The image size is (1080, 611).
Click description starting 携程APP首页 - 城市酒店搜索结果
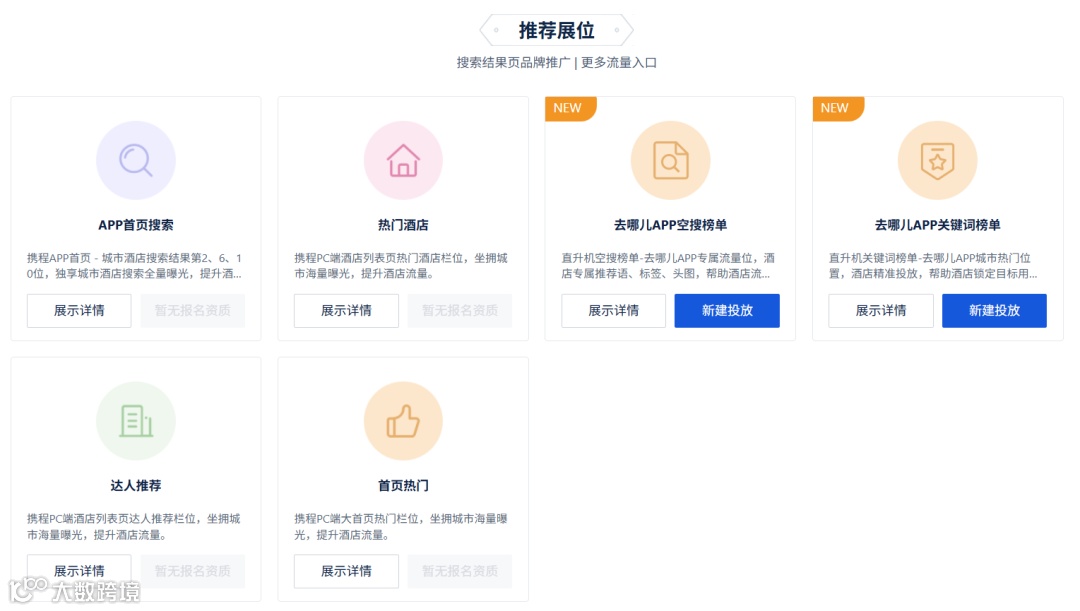pos(135,266)
